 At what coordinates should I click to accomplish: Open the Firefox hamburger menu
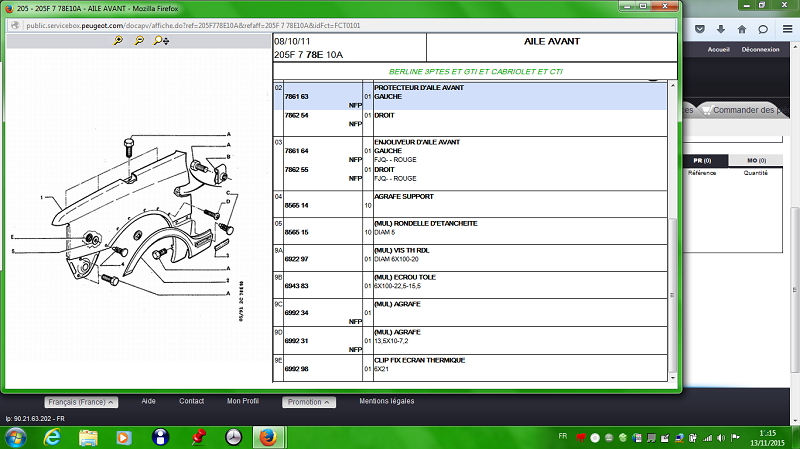point(788,29)
